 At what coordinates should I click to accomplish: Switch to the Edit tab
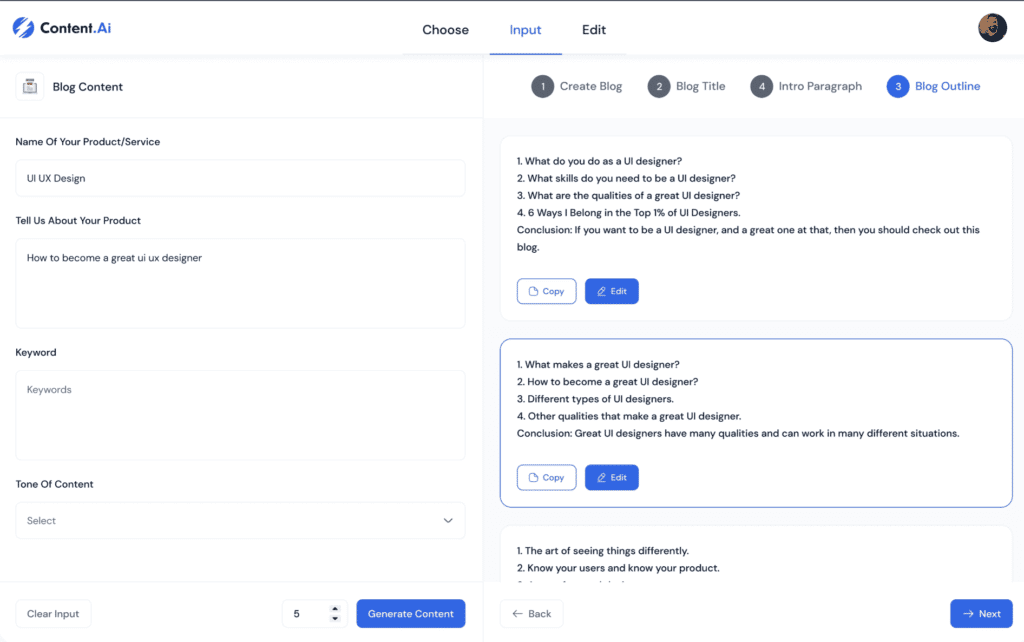click(594, 30)
